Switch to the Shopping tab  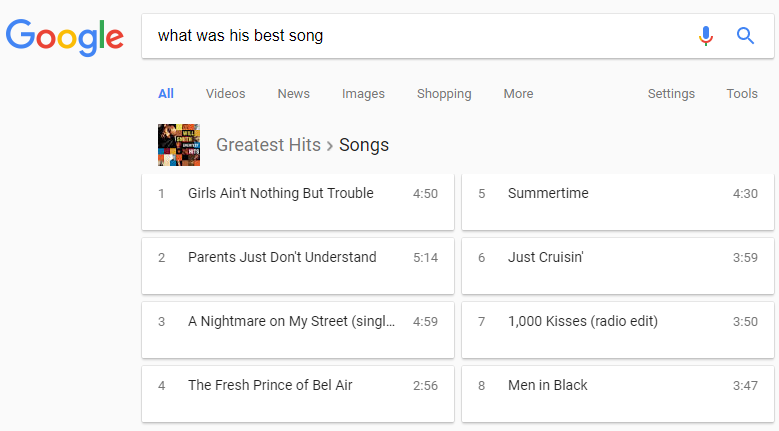coord(444,94)
